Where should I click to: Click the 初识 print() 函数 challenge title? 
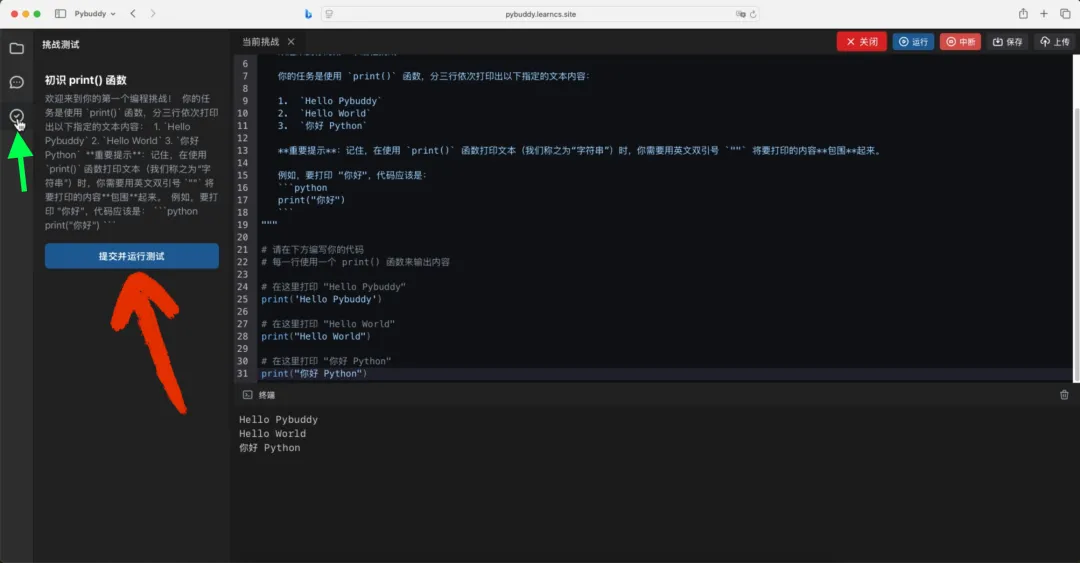85,80
